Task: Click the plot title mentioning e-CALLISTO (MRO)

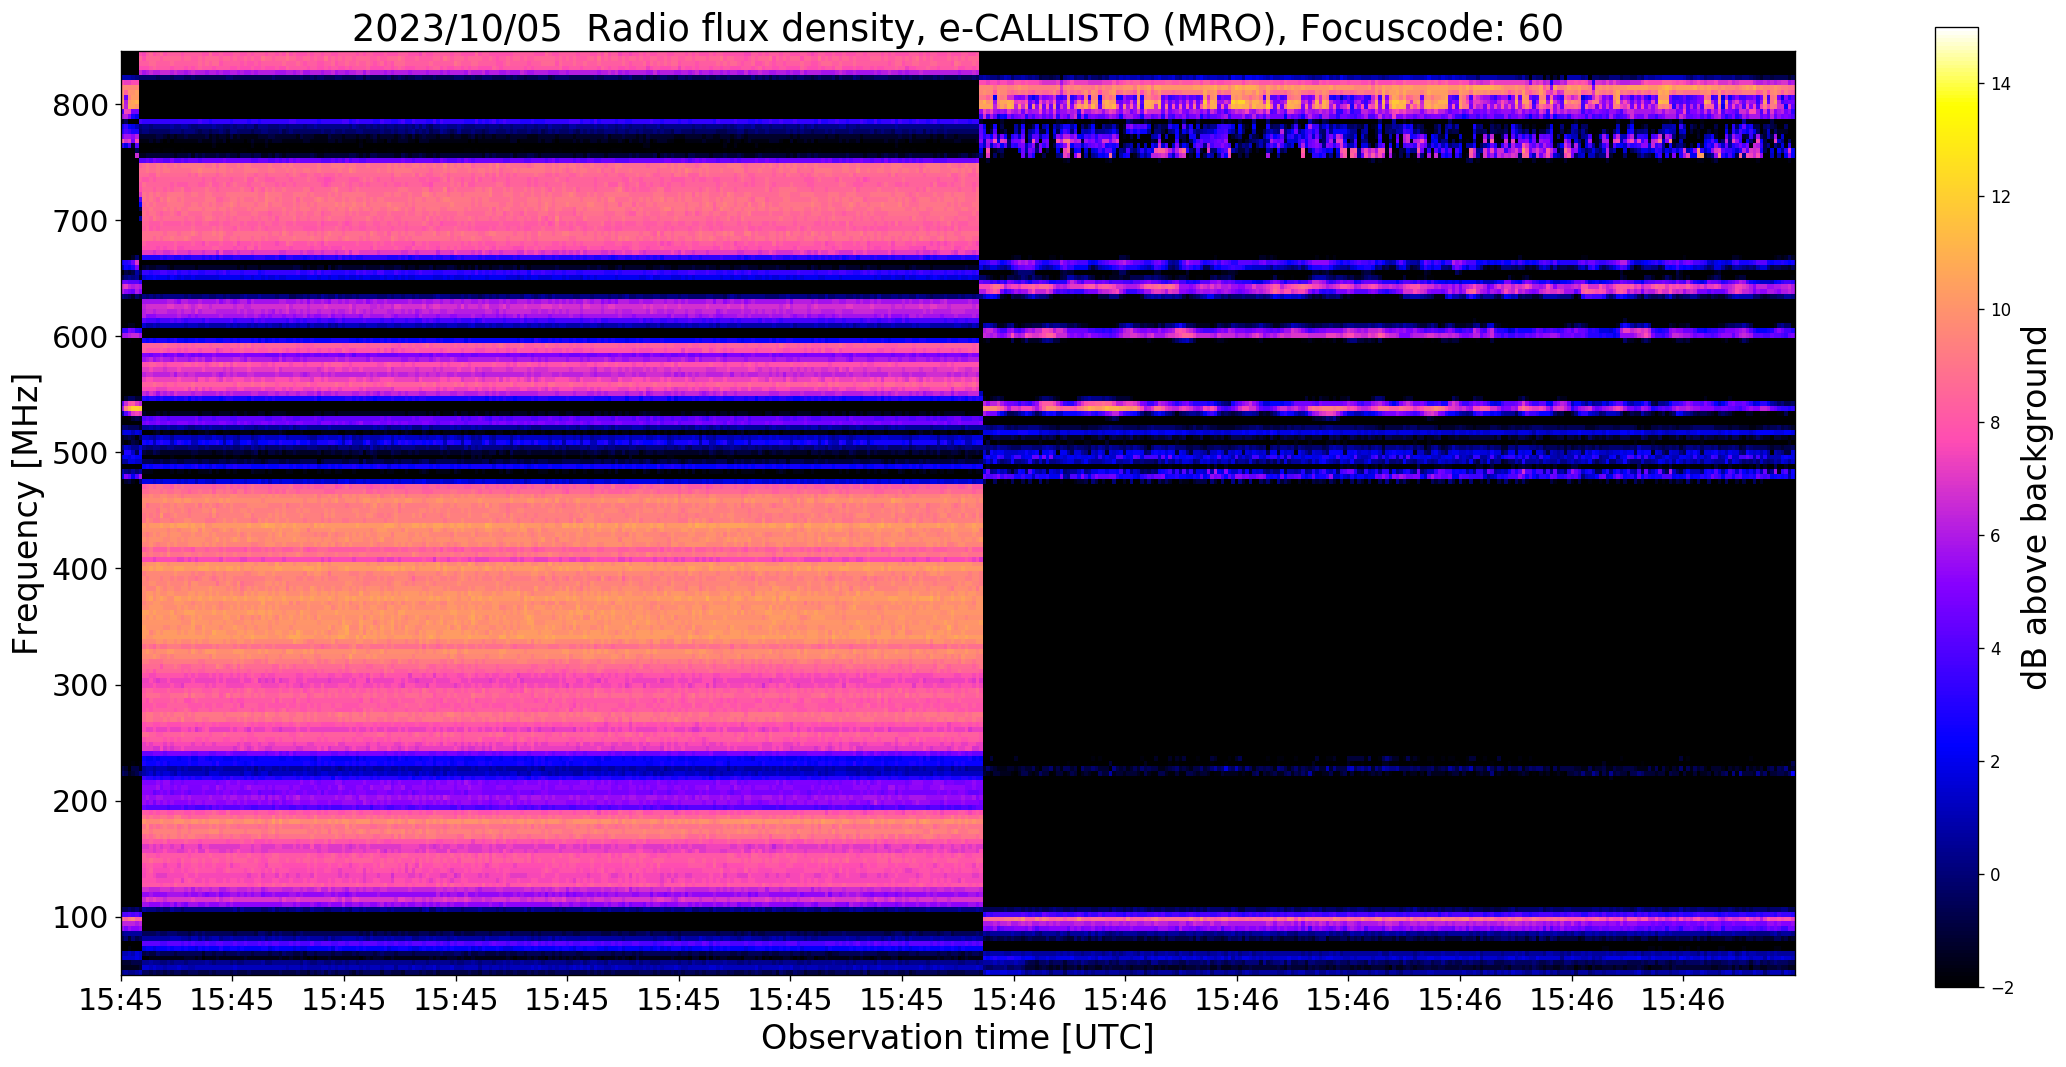Action: tap(957, 29)
